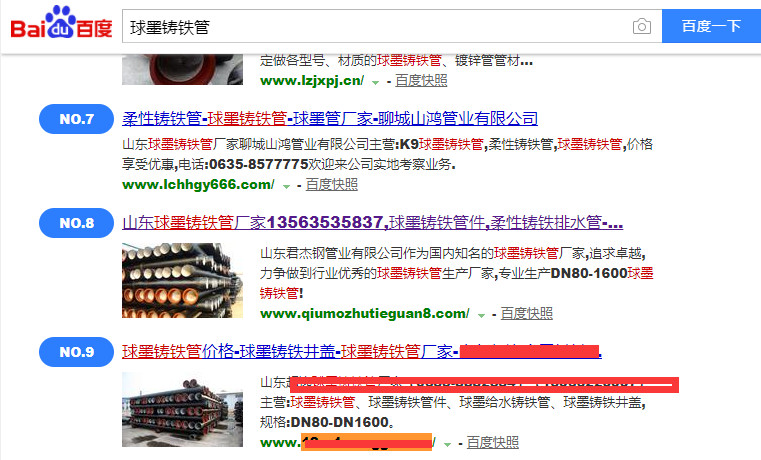Open 百度快照 for www.lzjxpj.cn result

(x=421, y=81)
